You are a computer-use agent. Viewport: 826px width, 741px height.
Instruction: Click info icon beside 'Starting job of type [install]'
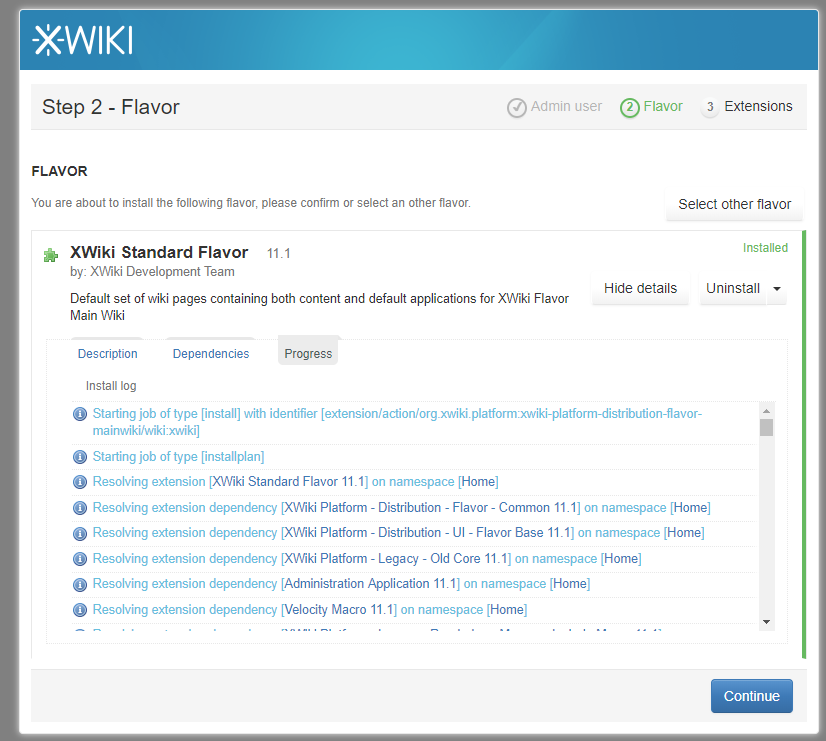tap(80, 414)
